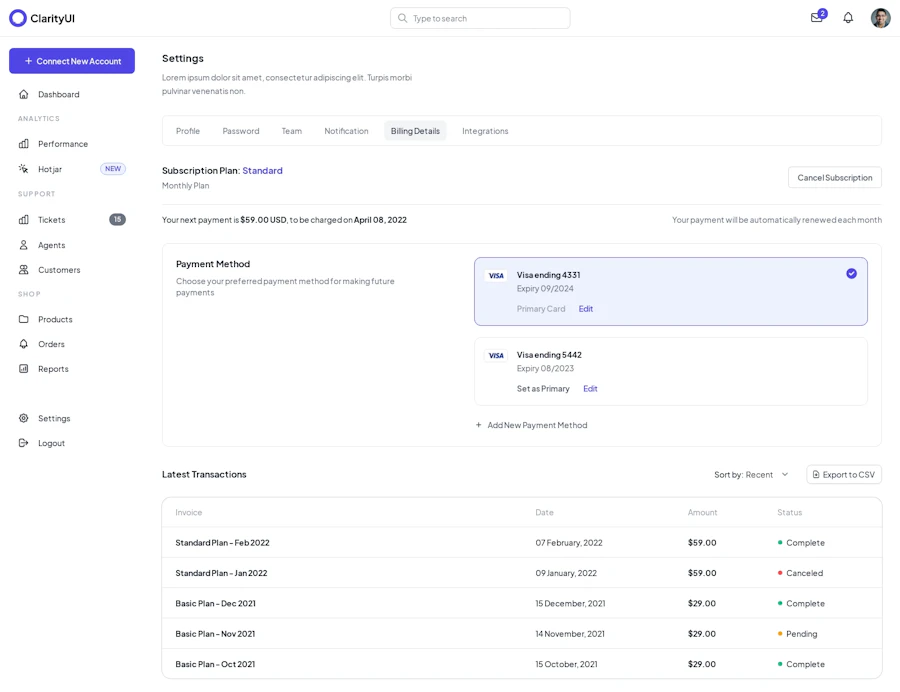Click the 15 badge on Tickets
The height and width of the screenshot is (692, 900).
point(117,219)
